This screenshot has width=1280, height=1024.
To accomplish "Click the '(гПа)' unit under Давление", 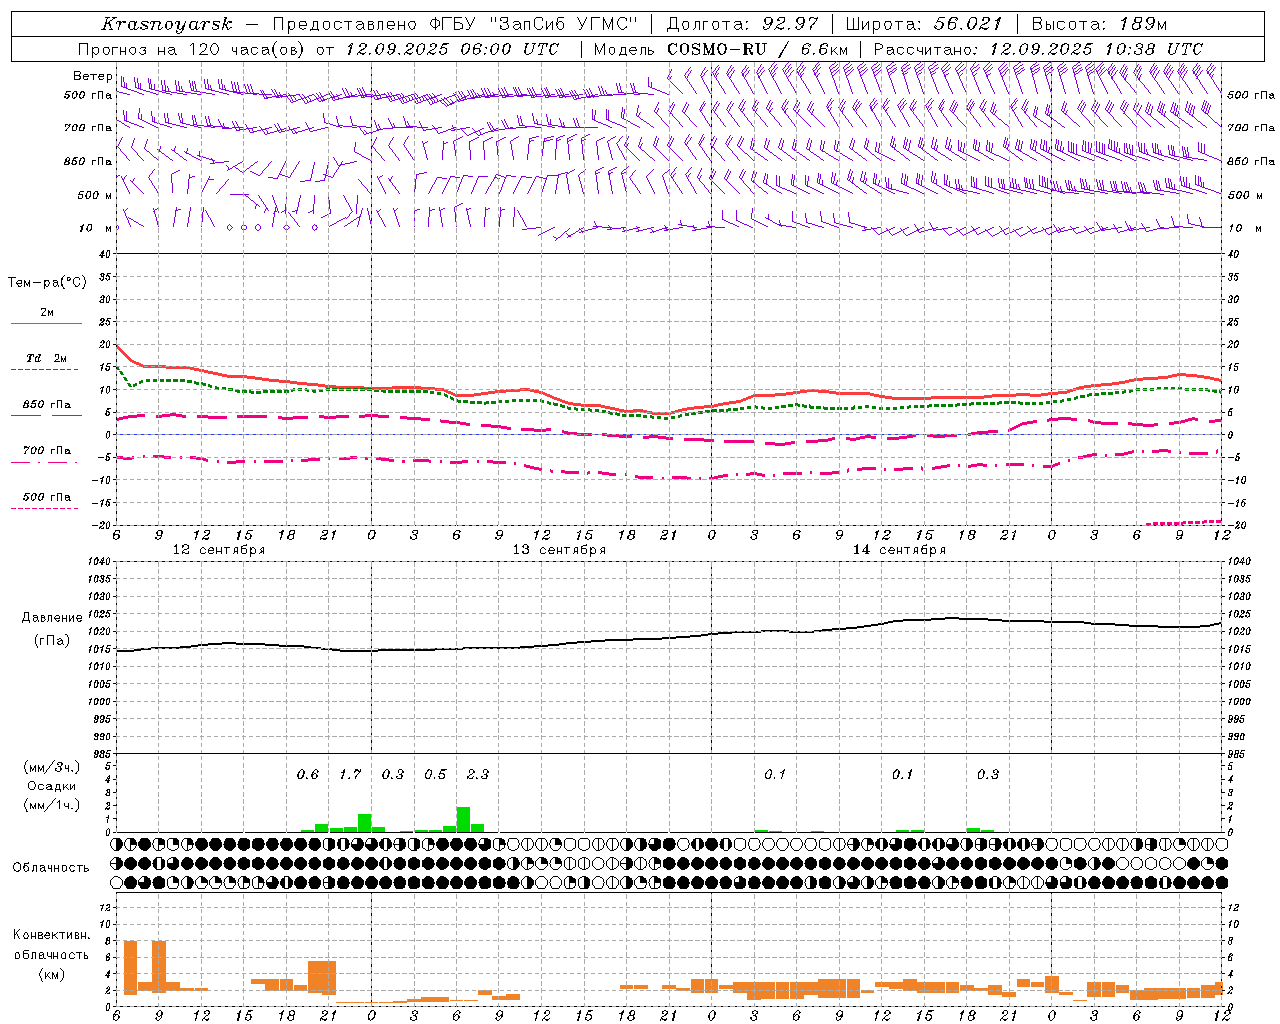I will click(50, 640).
